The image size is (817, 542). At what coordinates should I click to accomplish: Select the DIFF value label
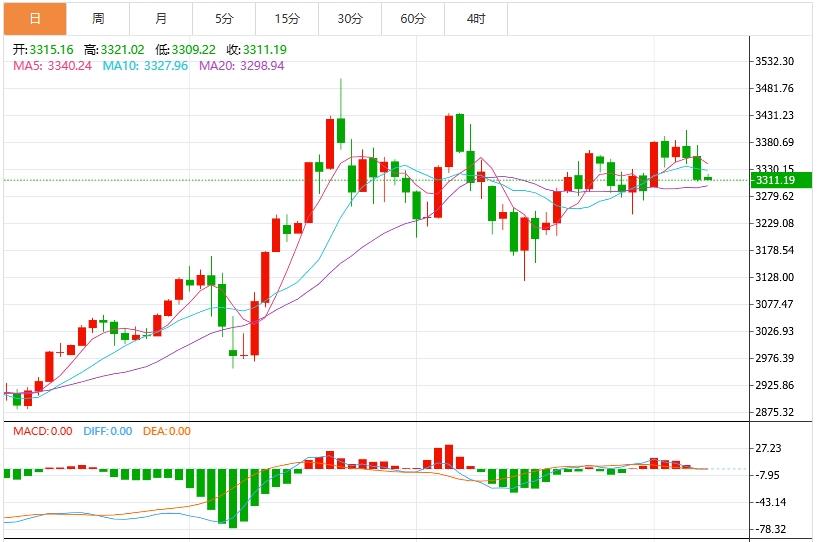[x=108, y=431]
